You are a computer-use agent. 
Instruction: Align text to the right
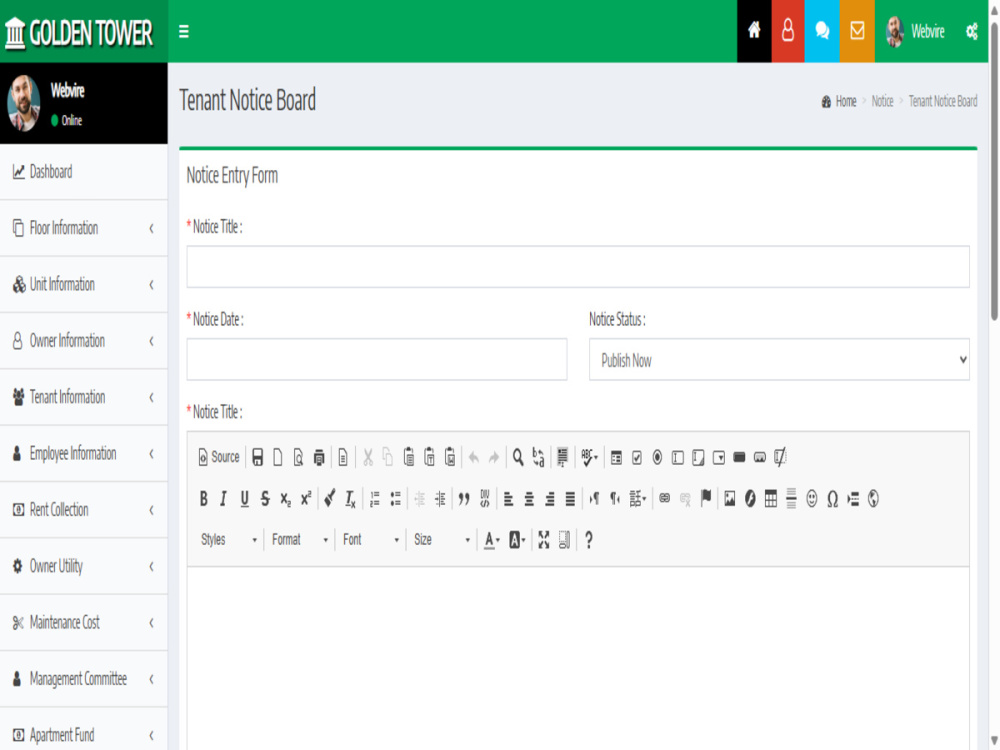click(550, 499)
